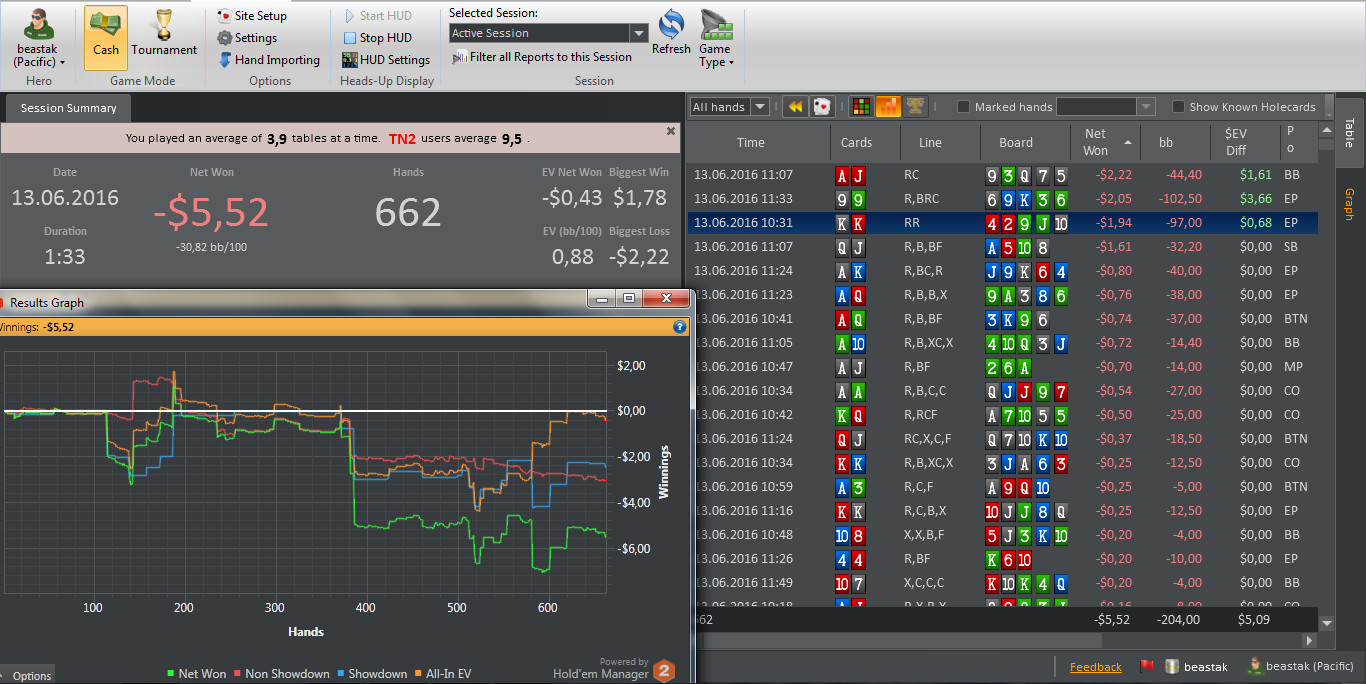Image resolution: width=1366 pixels, height=684 pixels.
Task: Click the $3,66 EV Diff cell
Action: point(1255,199)
